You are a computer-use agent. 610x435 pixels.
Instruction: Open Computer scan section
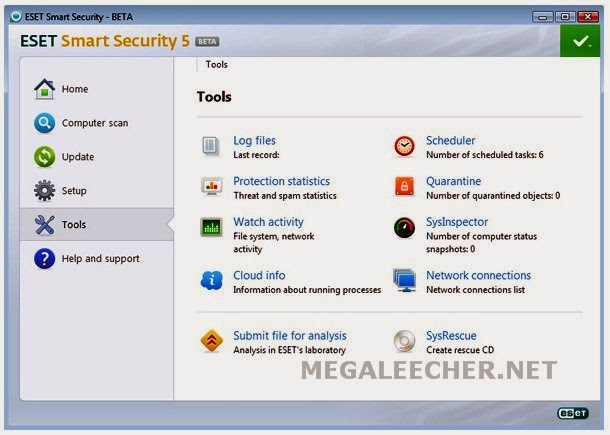coord(96,123)
